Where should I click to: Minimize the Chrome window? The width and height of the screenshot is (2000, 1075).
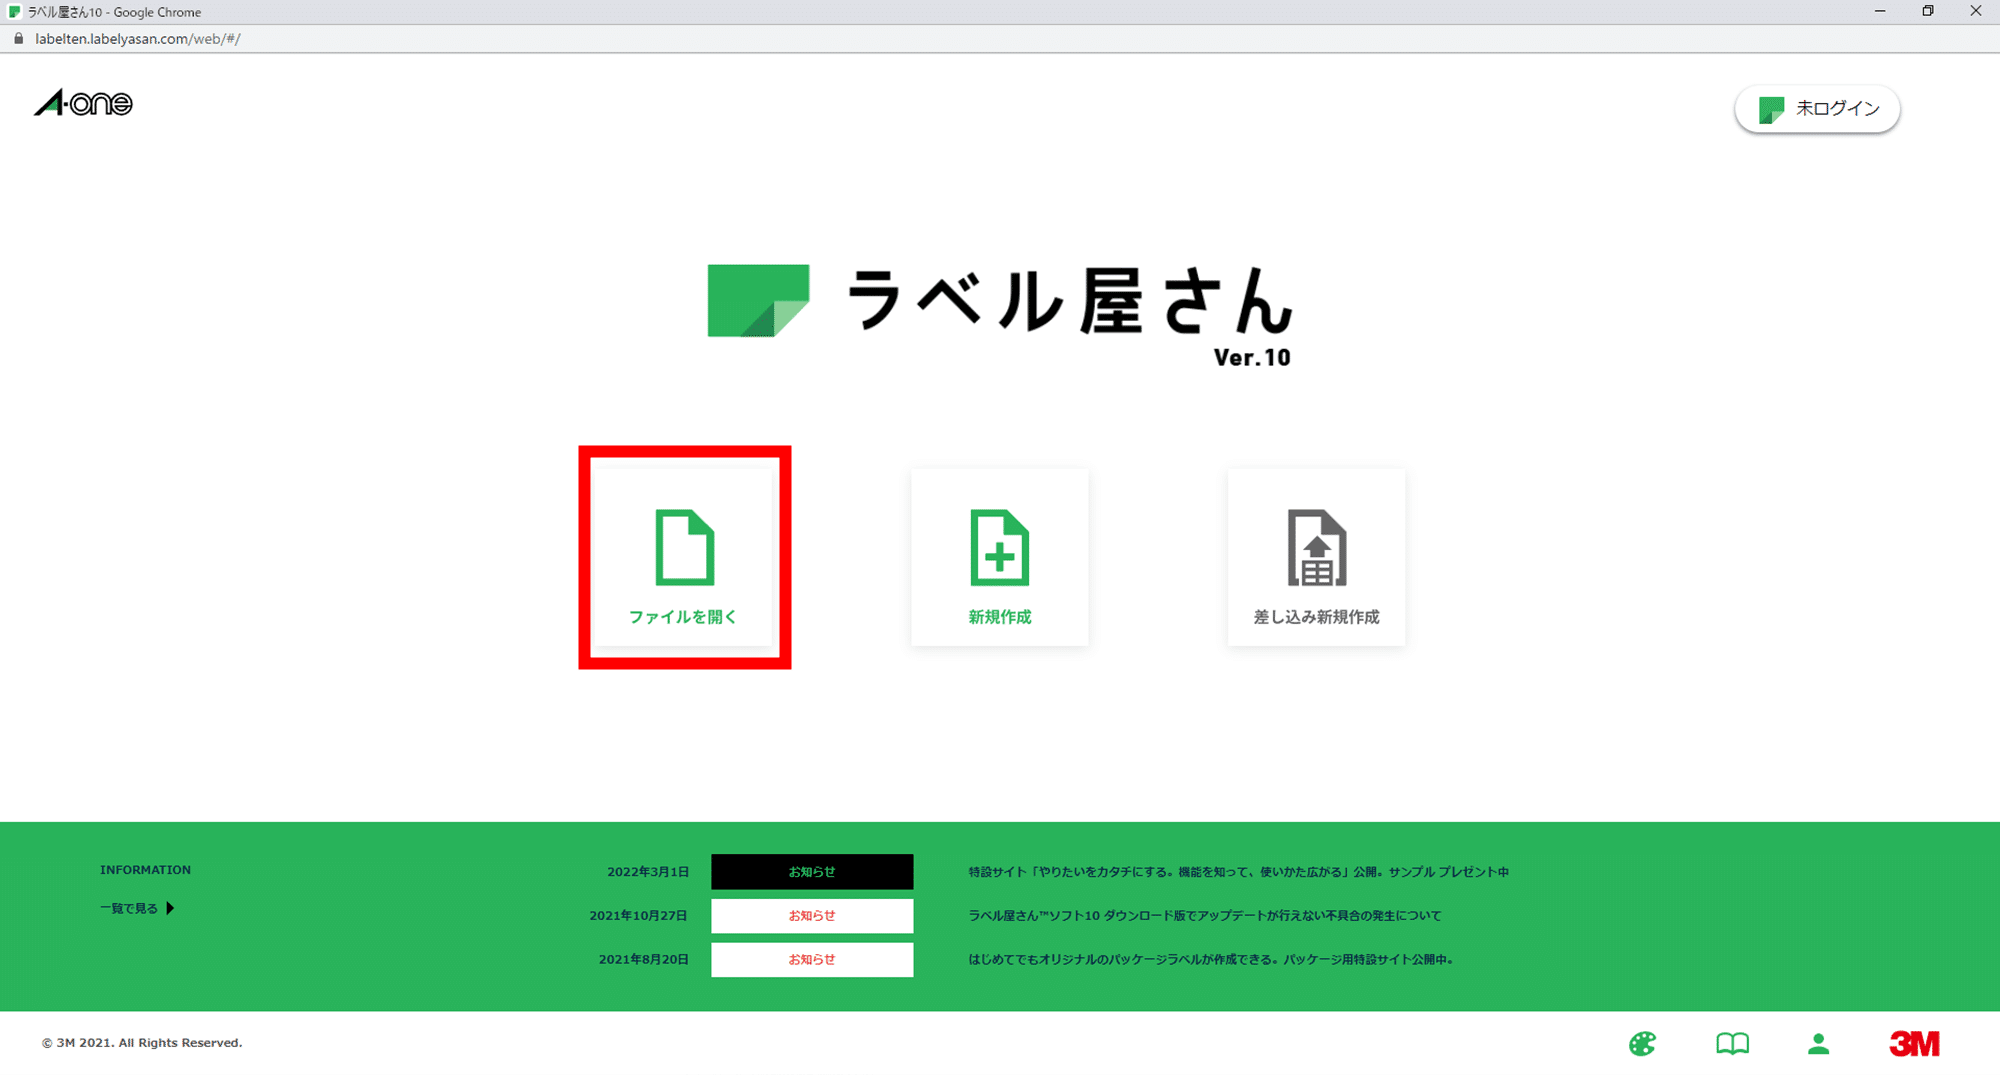coord(1880,12)
